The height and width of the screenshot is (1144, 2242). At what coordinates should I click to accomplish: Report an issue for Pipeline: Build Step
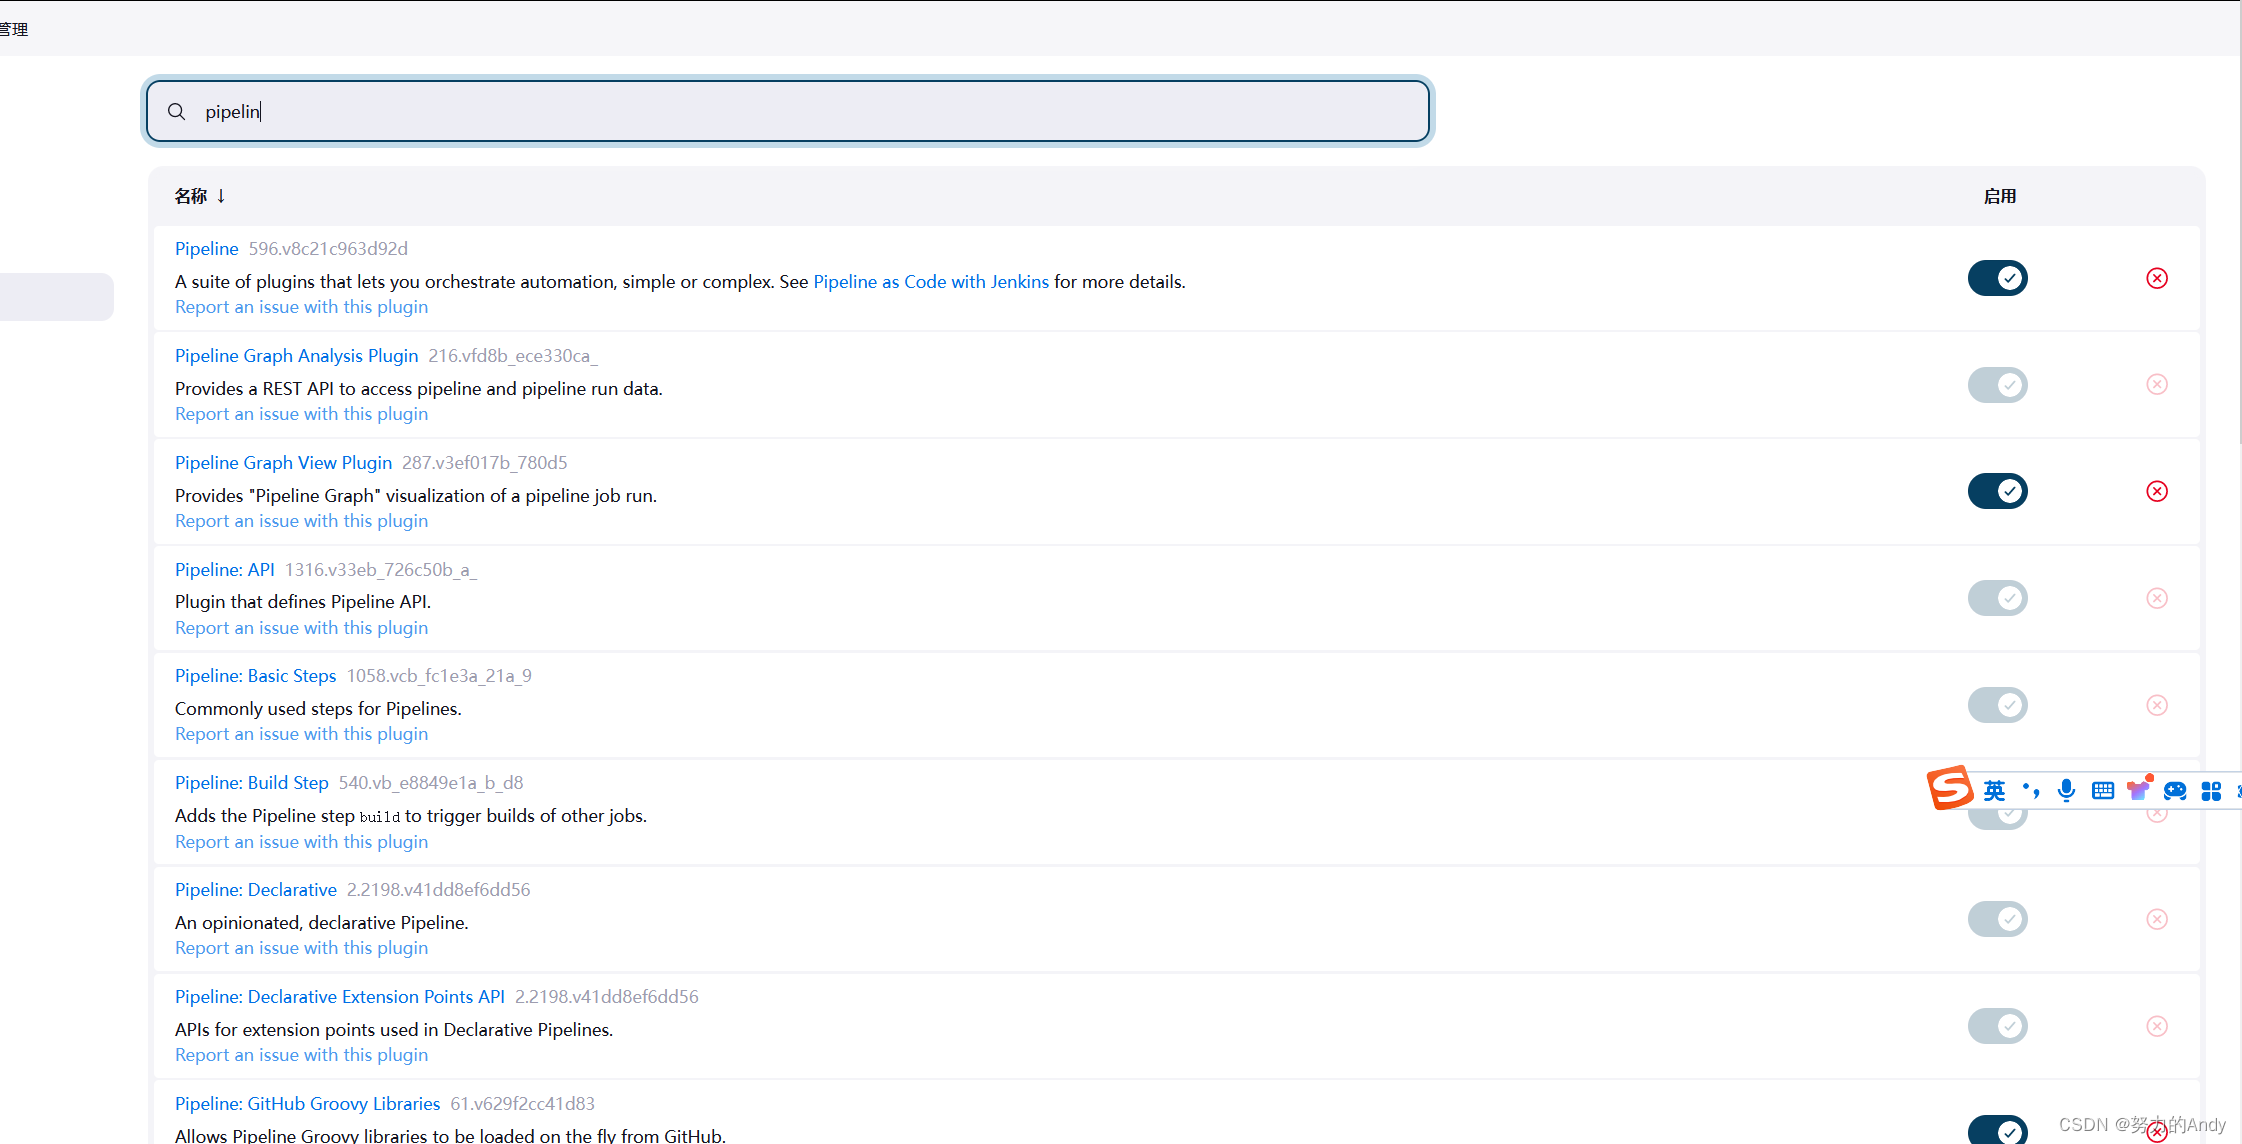301,842
